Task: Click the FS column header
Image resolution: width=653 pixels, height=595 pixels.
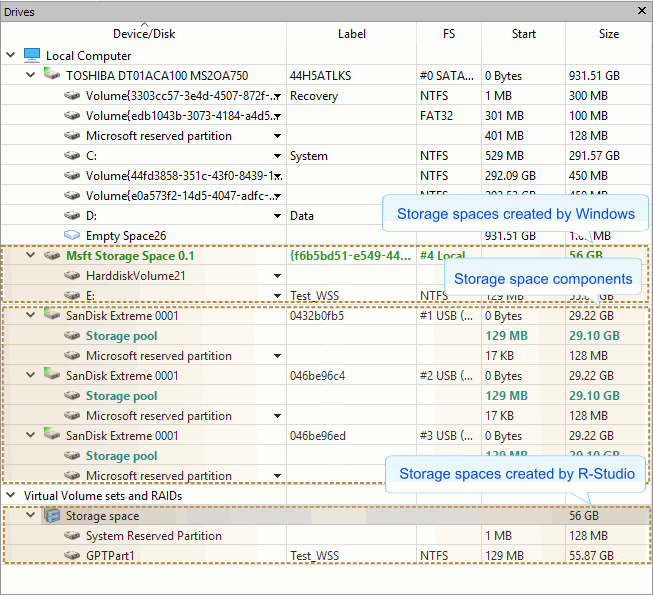Action: (x=449, y=34)
